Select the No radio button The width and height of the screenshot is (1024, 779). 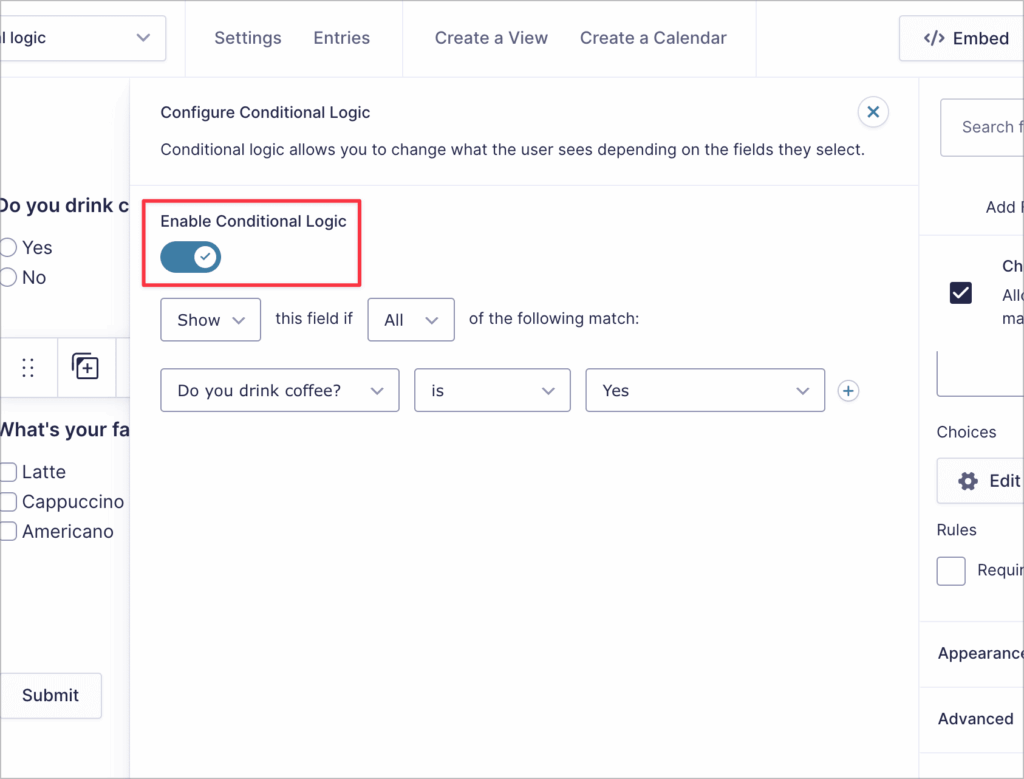tap(8, 278)
